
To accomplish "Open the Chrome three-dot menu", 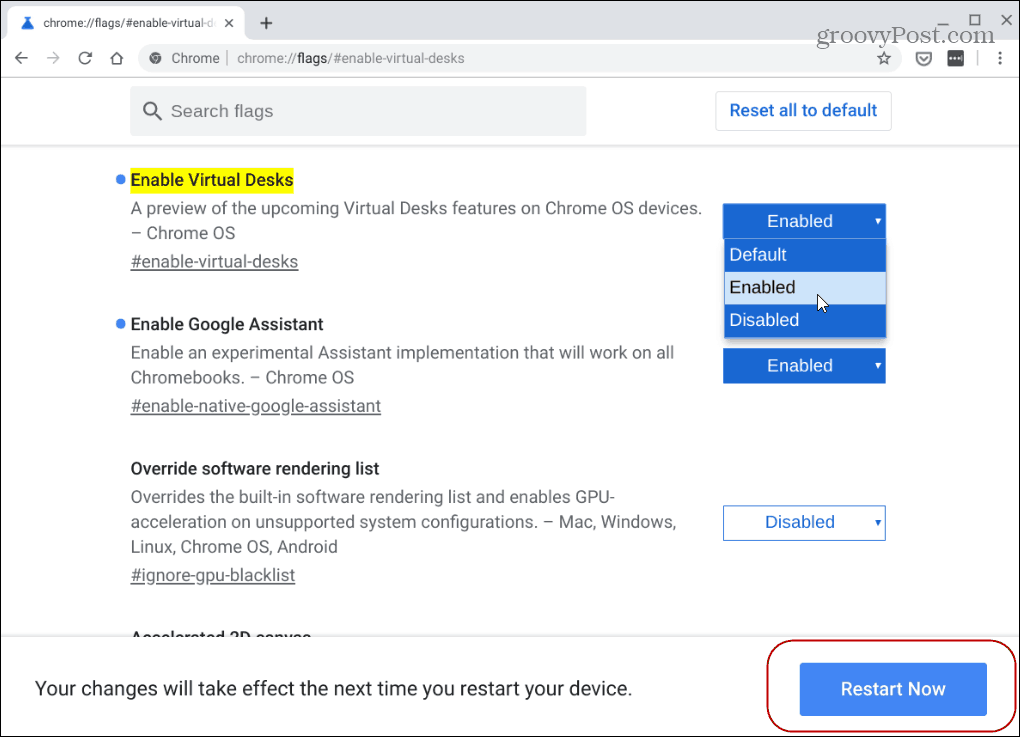I will (x=1000, y=58).
